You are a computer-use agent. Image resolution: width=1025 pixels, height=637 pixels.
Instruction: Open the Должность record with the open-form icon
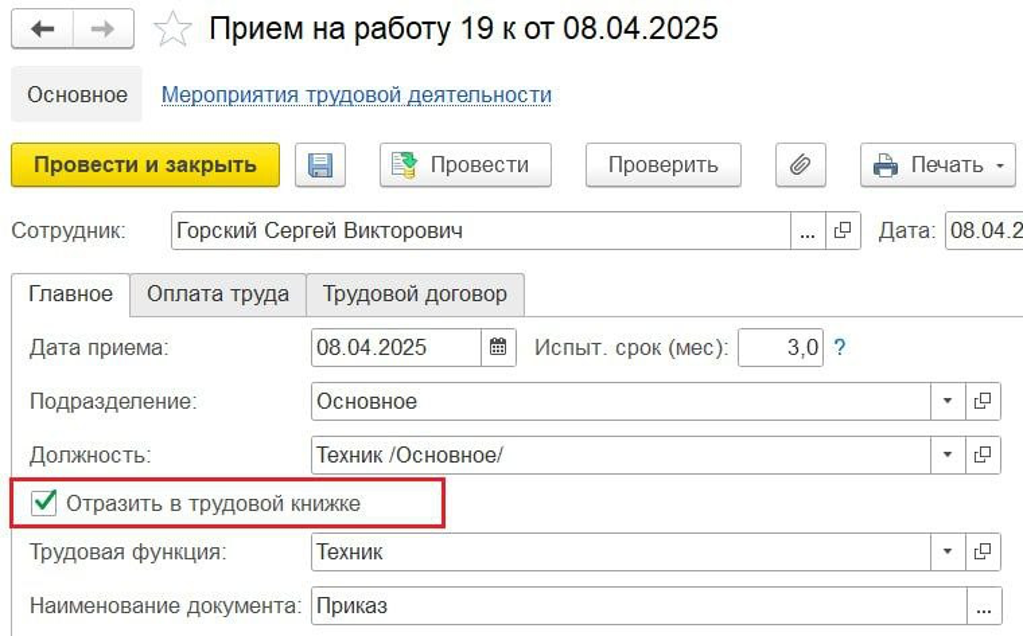pyautogui.click(x=983, y=455)
